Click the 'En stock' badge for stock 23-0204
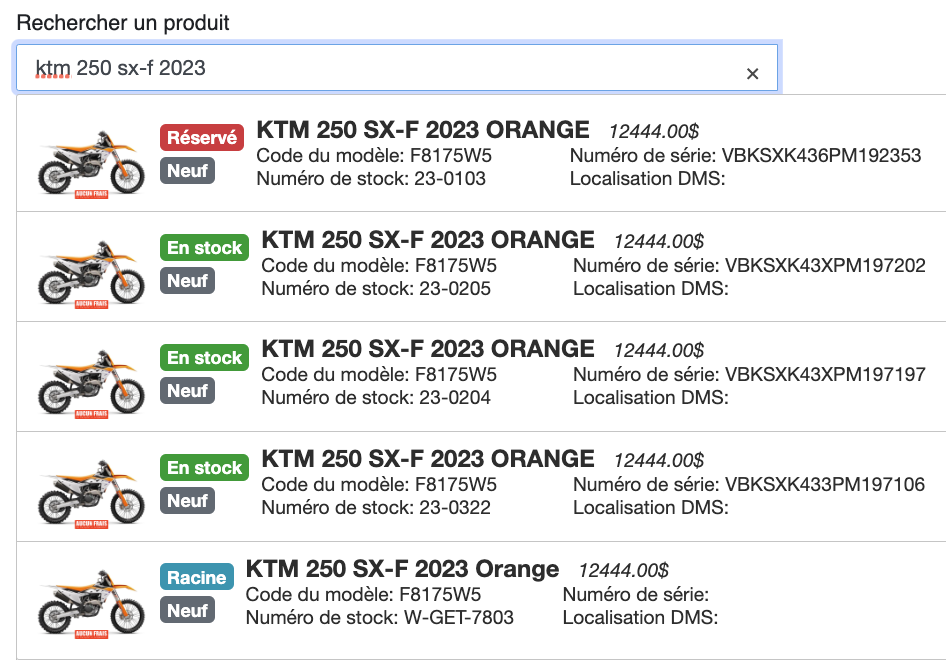This screenshot has width=946, height=660. (x=205, y=358)
